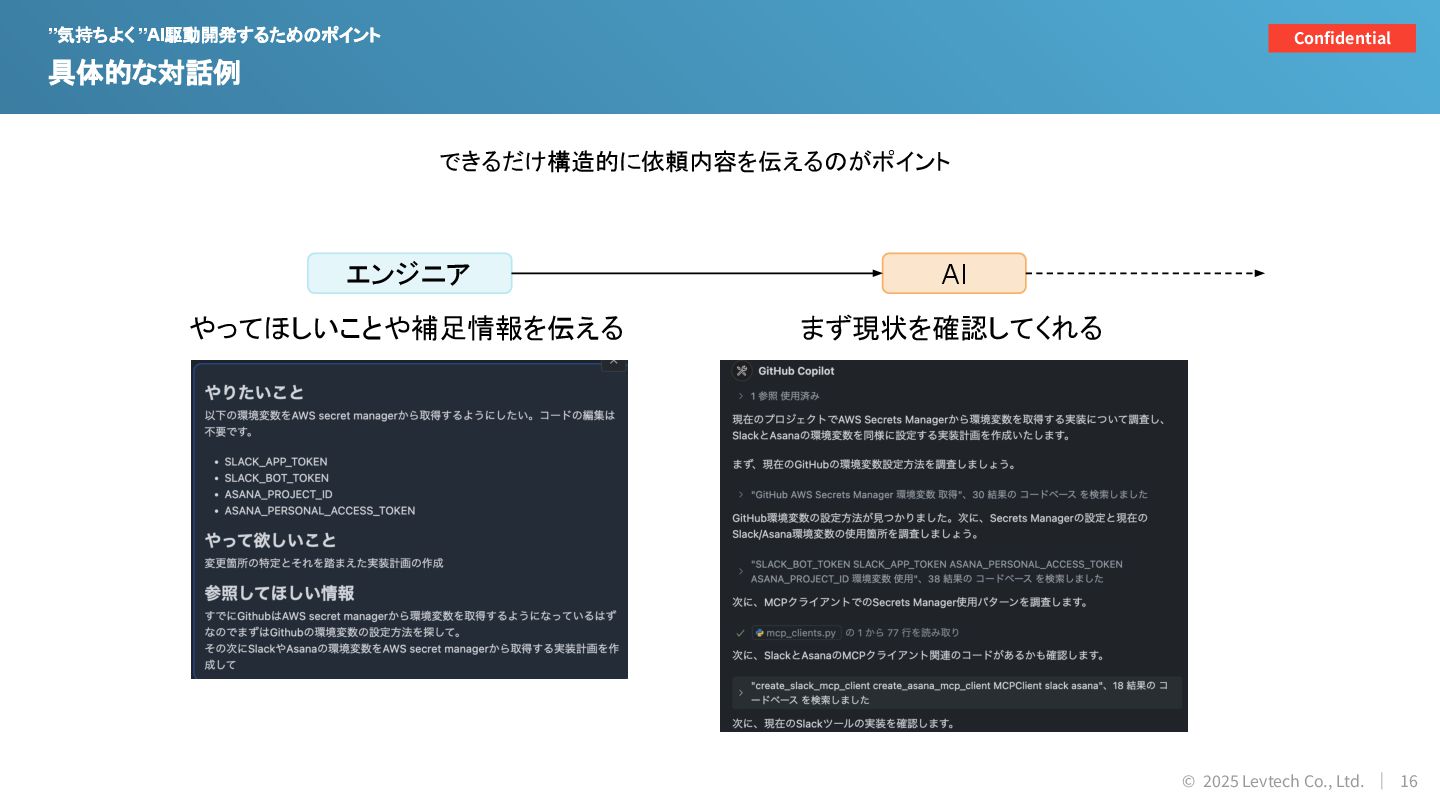Click the subtitle '気持ちよく AI駆動開発するためのポイント'

pyautogui.click(x=214, y=35)
